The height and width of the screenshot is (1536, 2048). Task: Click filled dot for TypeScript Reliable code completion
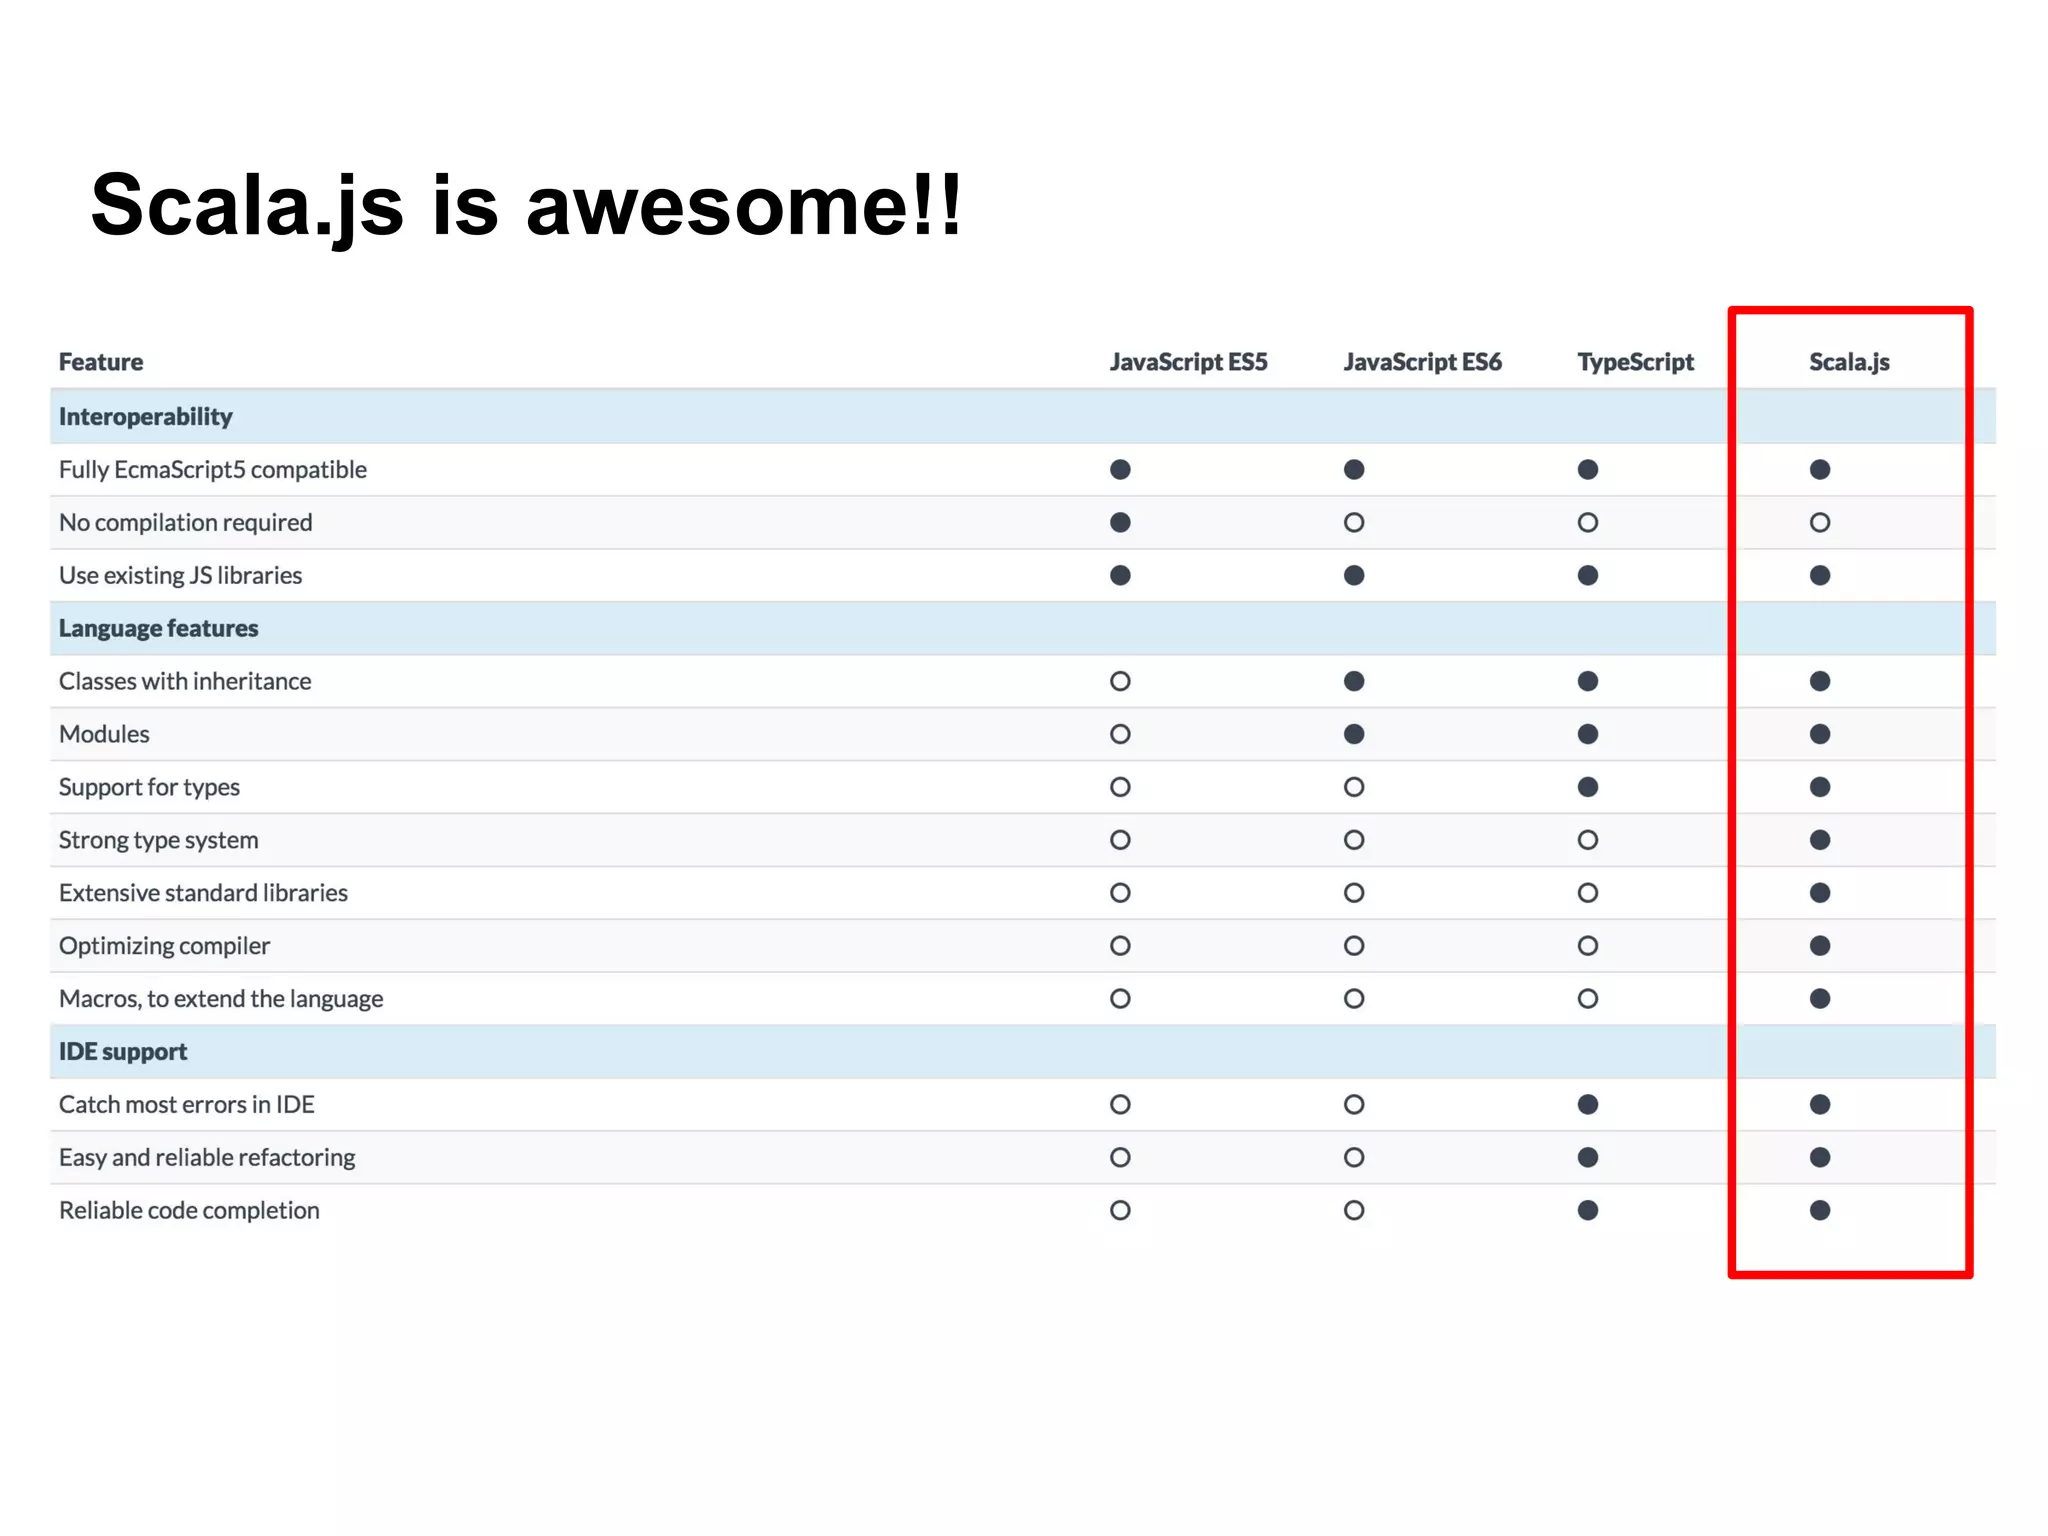point(1588,1211)
